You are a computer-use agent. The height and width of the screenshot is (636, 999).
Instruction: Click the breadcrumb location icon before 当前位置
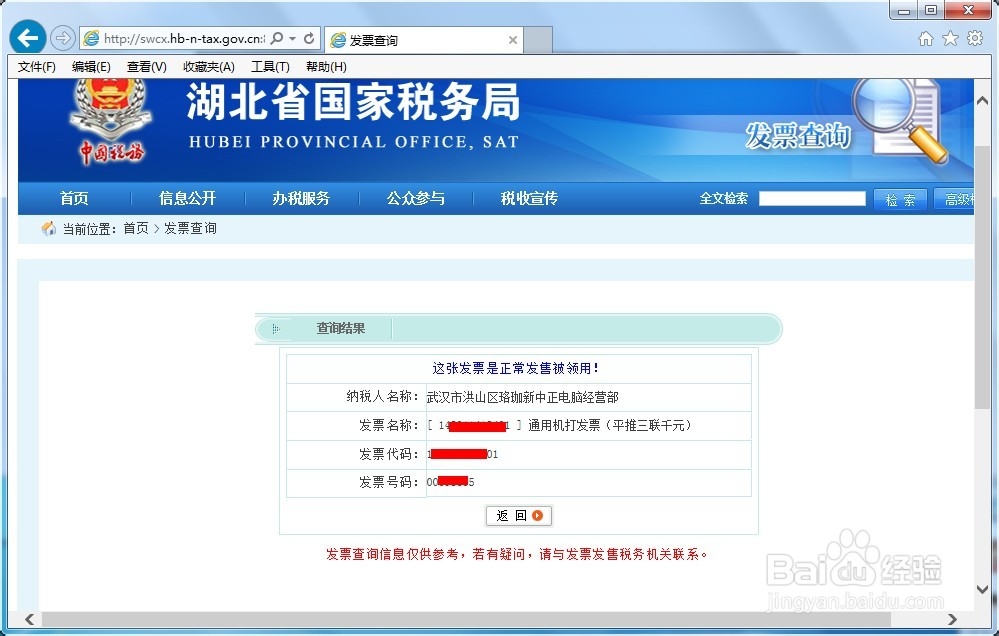(47, 228)
